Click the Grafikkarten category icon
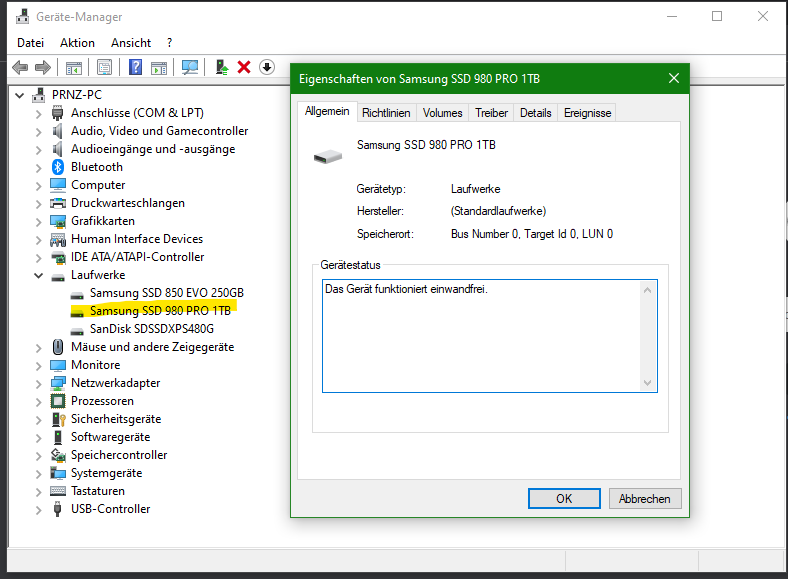 (58, 221)
